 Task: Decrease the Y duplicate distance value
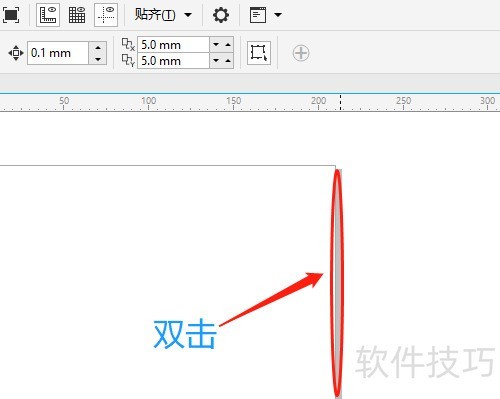point(216,61)
